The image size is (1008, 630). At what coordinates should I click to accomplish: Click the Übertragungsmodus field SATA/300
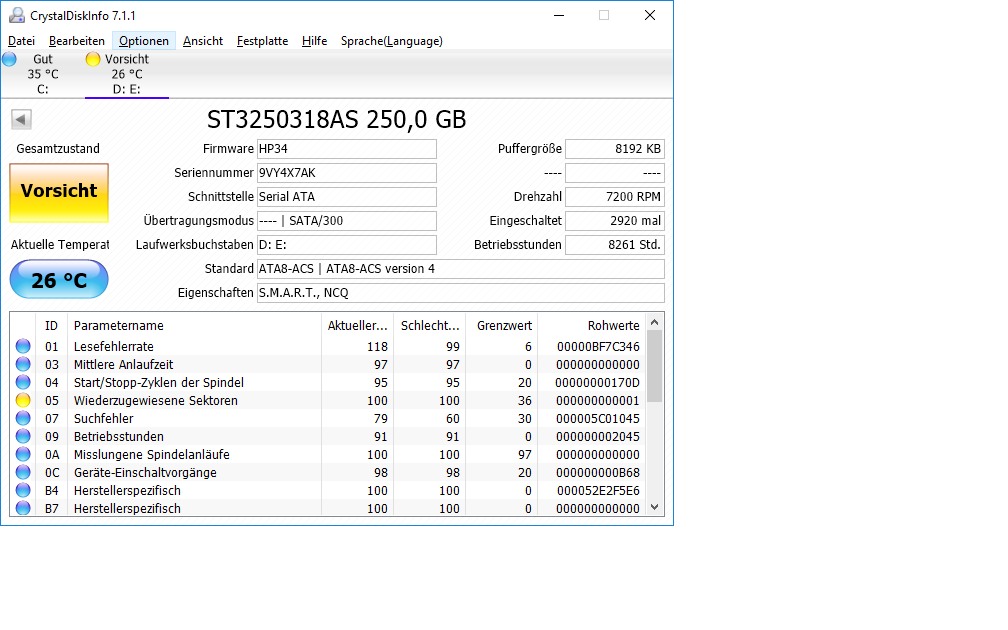coord(346,221)
